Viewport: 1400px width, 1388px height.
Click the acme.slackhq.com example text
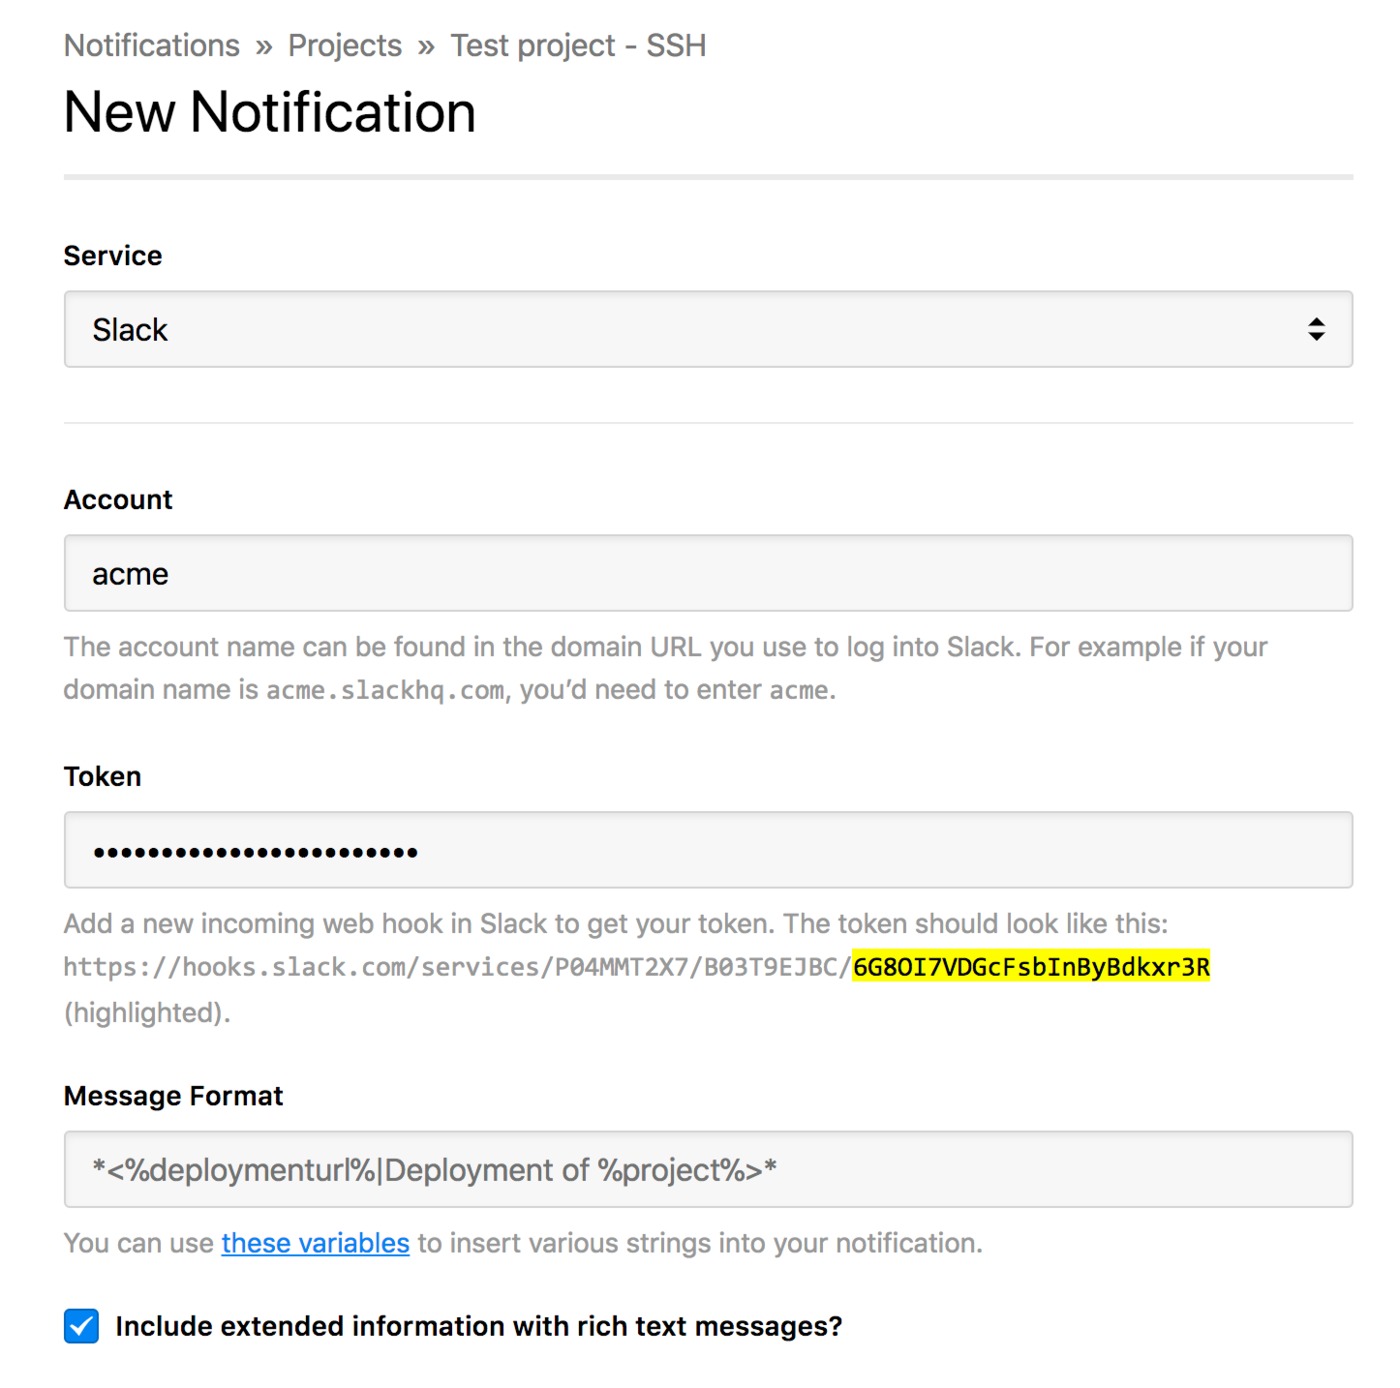click(x=385, y=690)
